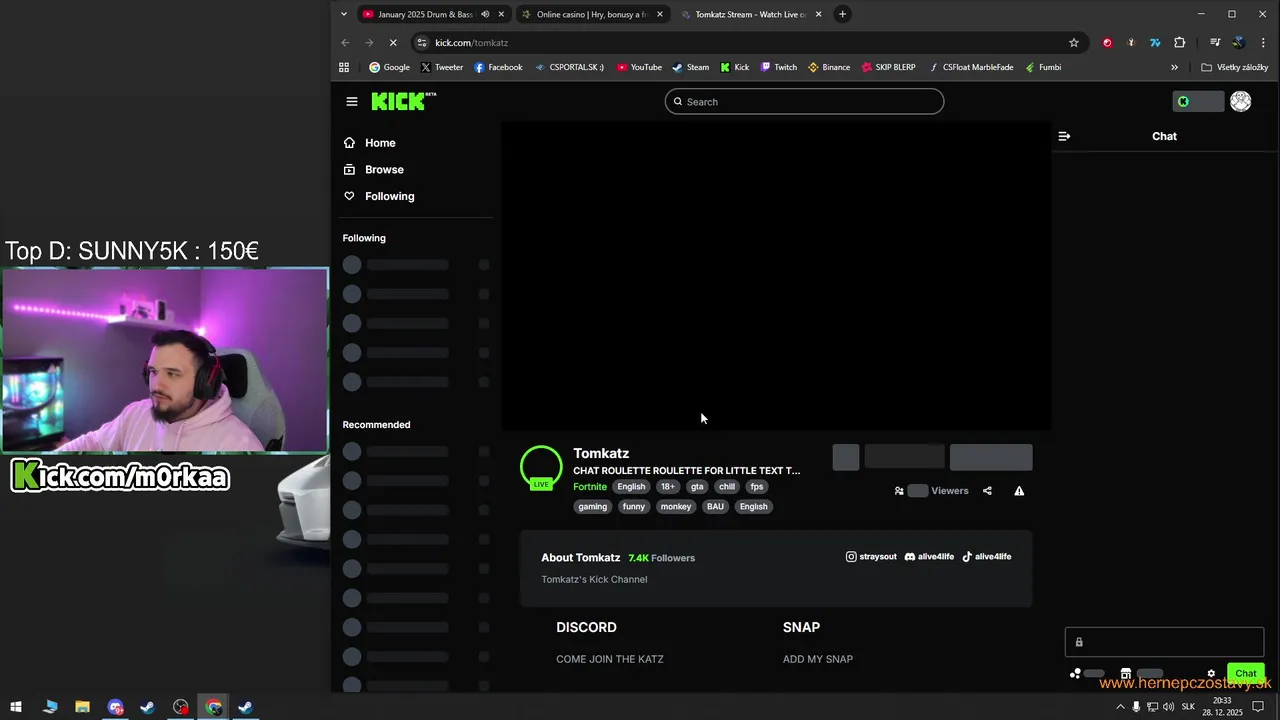Open the Google bookmark
1280x720 pixels.
(x=390, y=67)
